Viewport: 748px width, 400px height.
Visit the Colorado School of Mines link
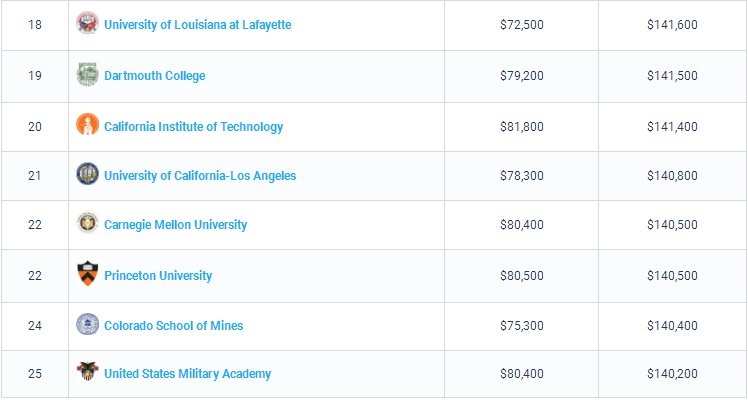[x=174, y=326]
